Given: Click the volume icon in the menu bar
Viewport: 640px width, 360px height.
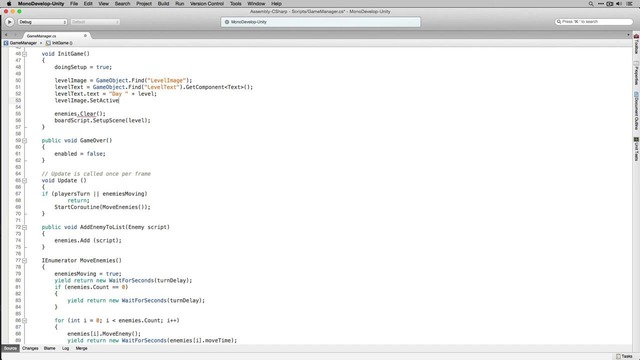Looking at the screenshot, I should pyautogui.click(x=619, y=4).
